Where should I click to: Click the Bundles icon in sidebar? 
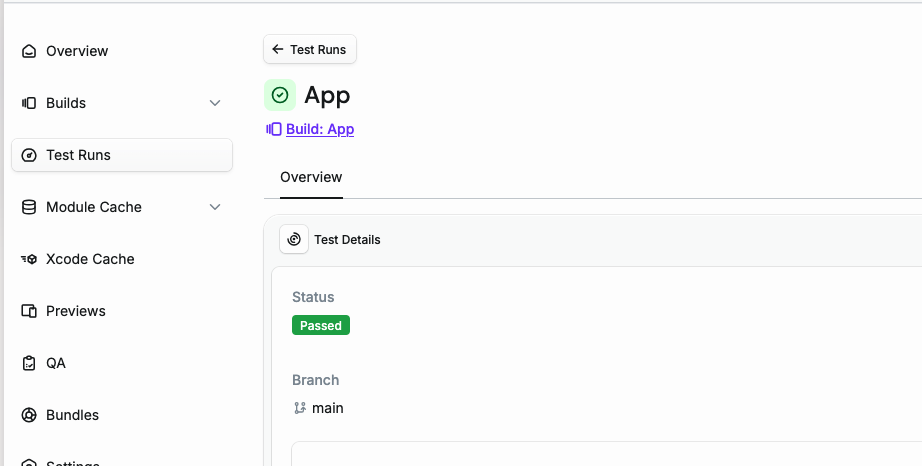29,415
